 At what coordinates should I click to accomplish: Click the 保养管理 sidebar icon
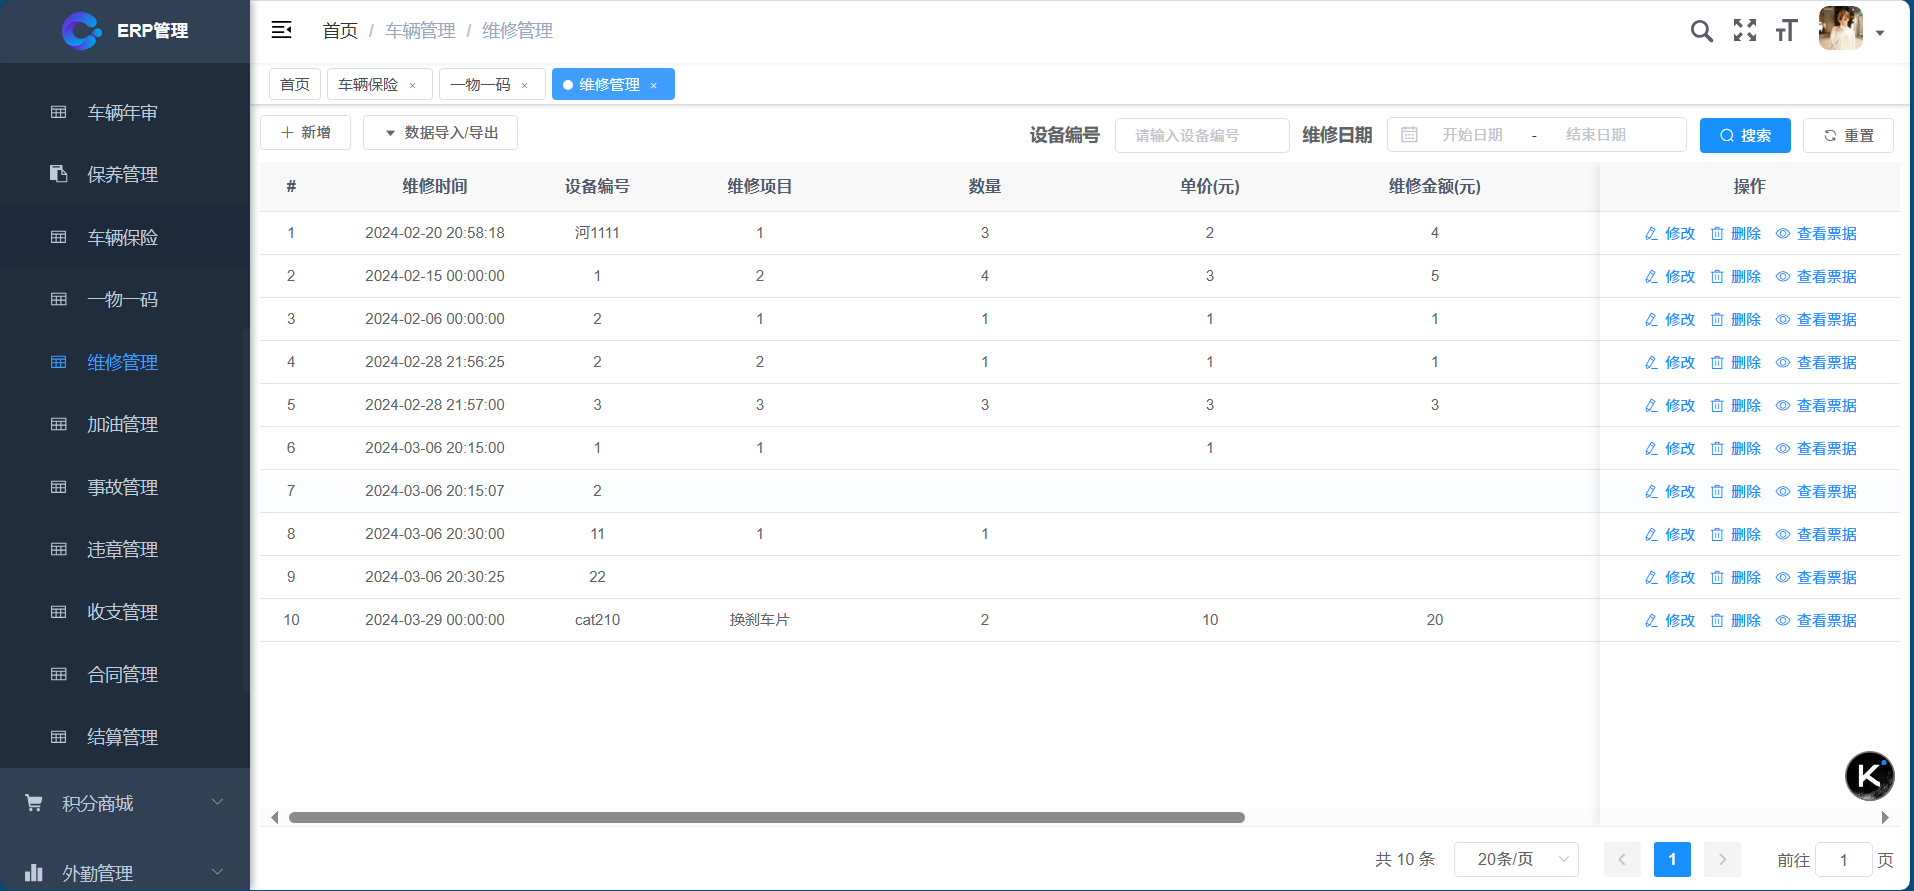pos(59,174)
